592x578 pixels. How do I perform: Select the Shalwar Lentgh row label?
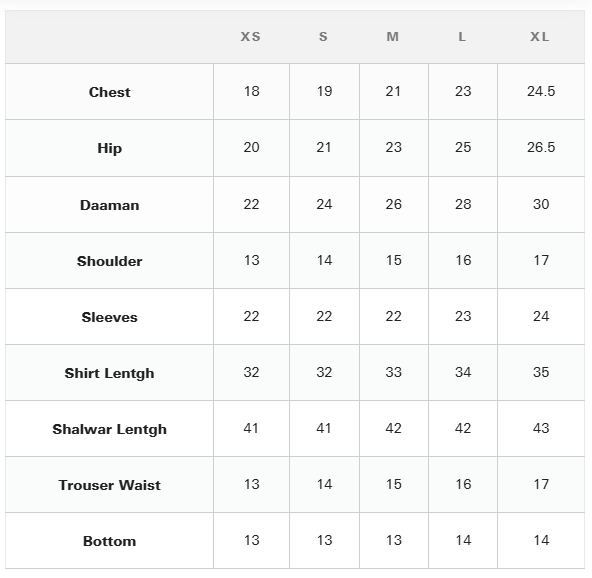point(109,429)
